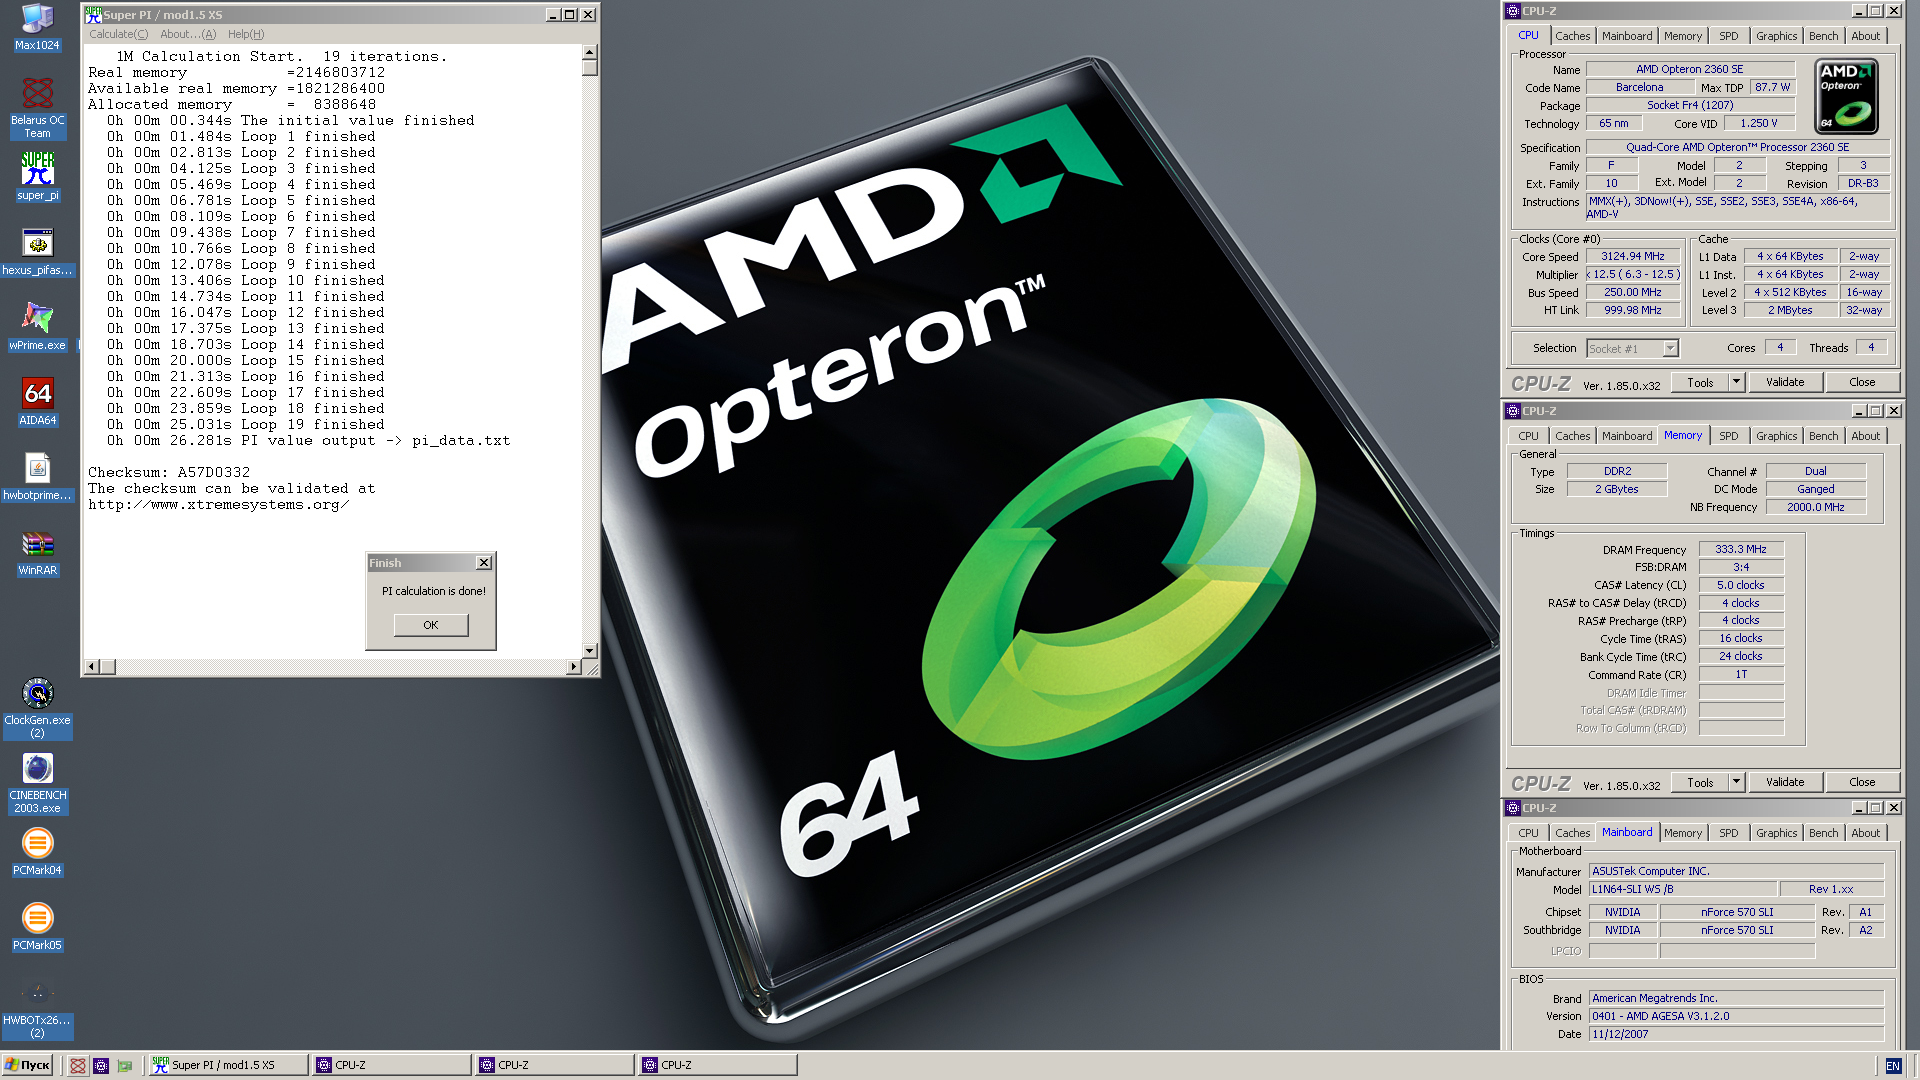Open the Belarus OC Team desktop shortcut
This screenshot has height=1080, width=1920.
pos(37,107)
